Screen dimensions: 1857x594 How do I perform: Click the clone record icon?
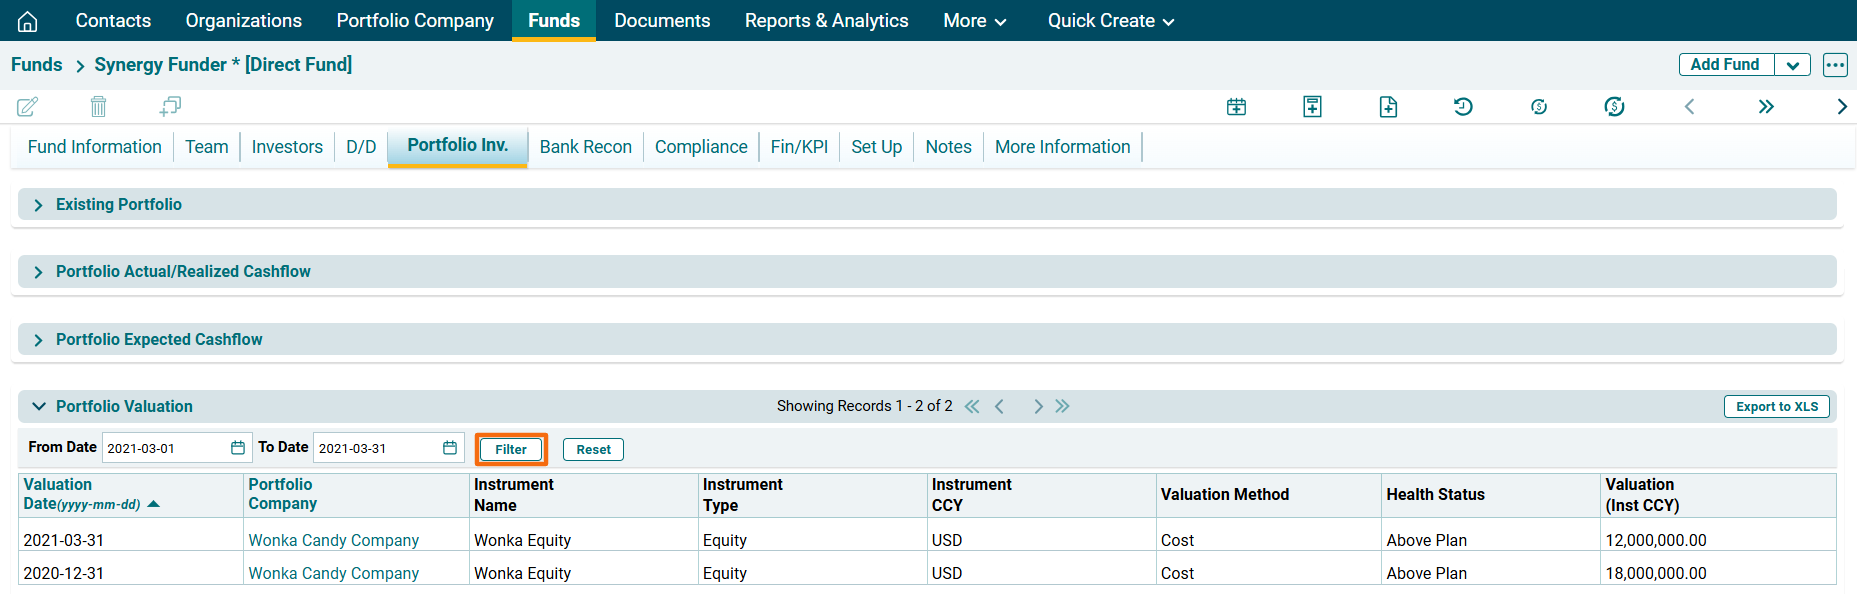[x=170, y=106]
